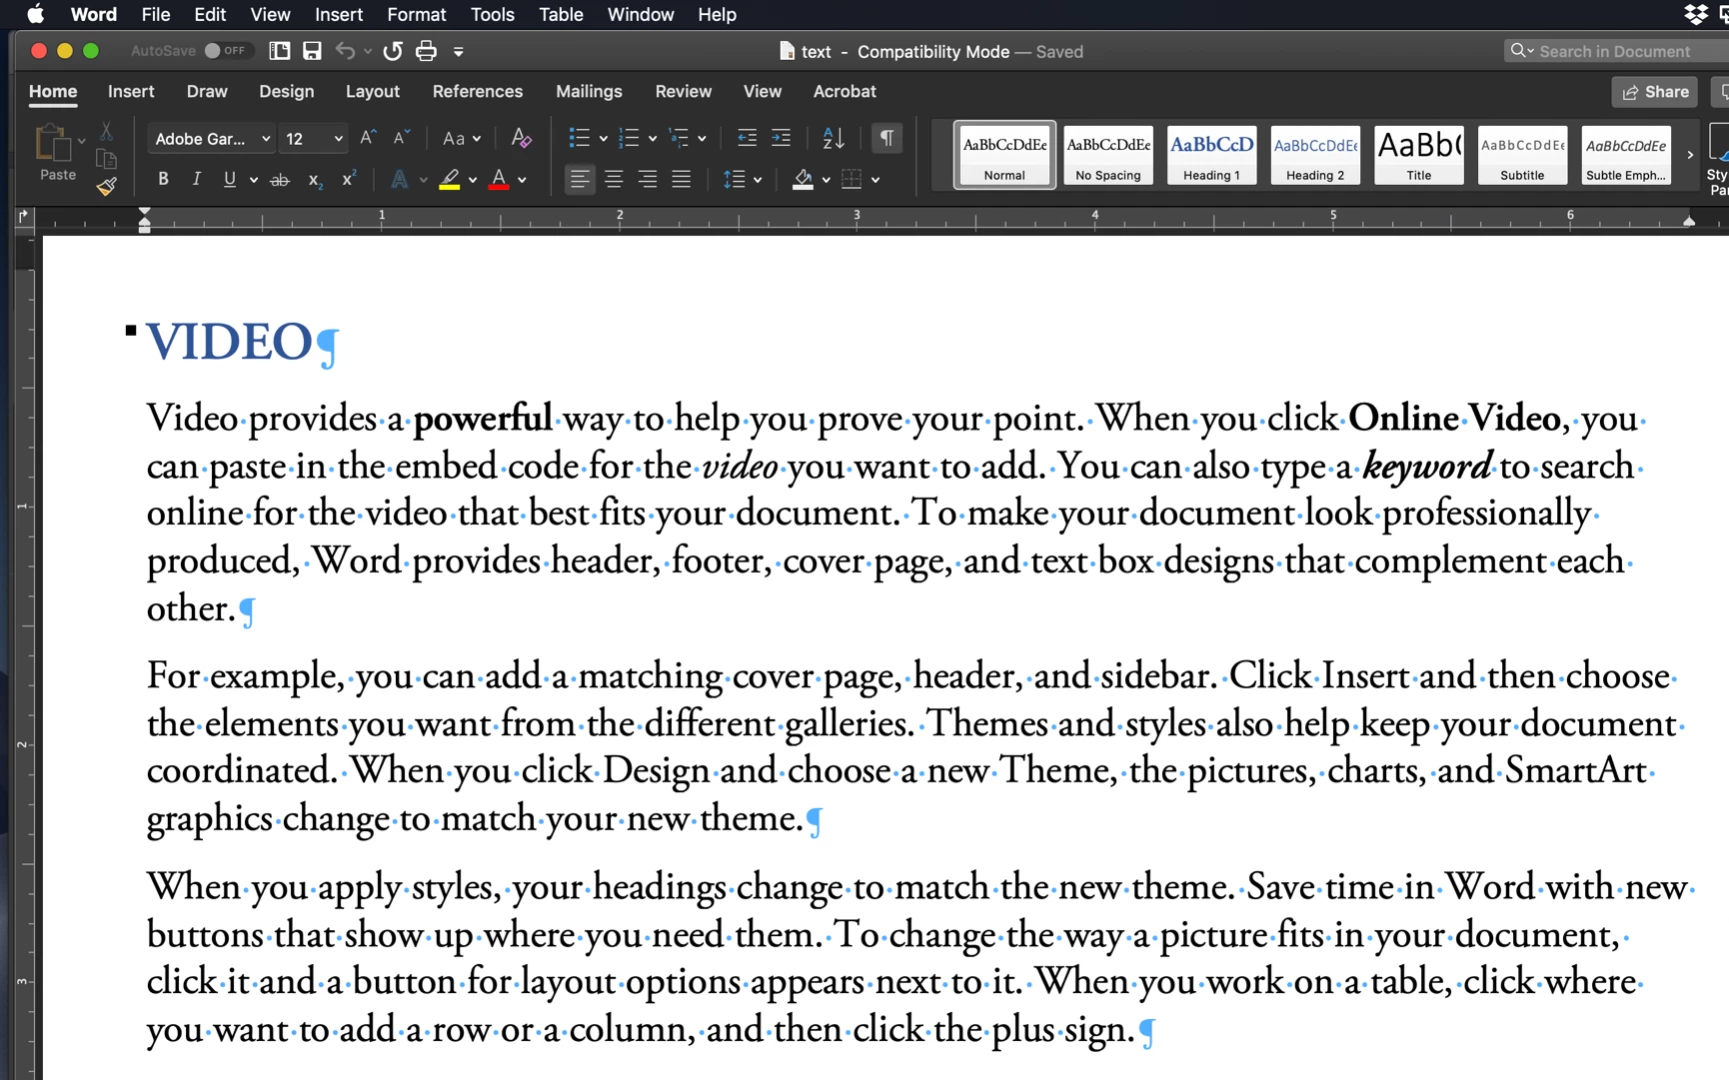Viewport: 1729px width, 1080px height.
Task: Open the font size dropdown
Action: pos(338,139)
